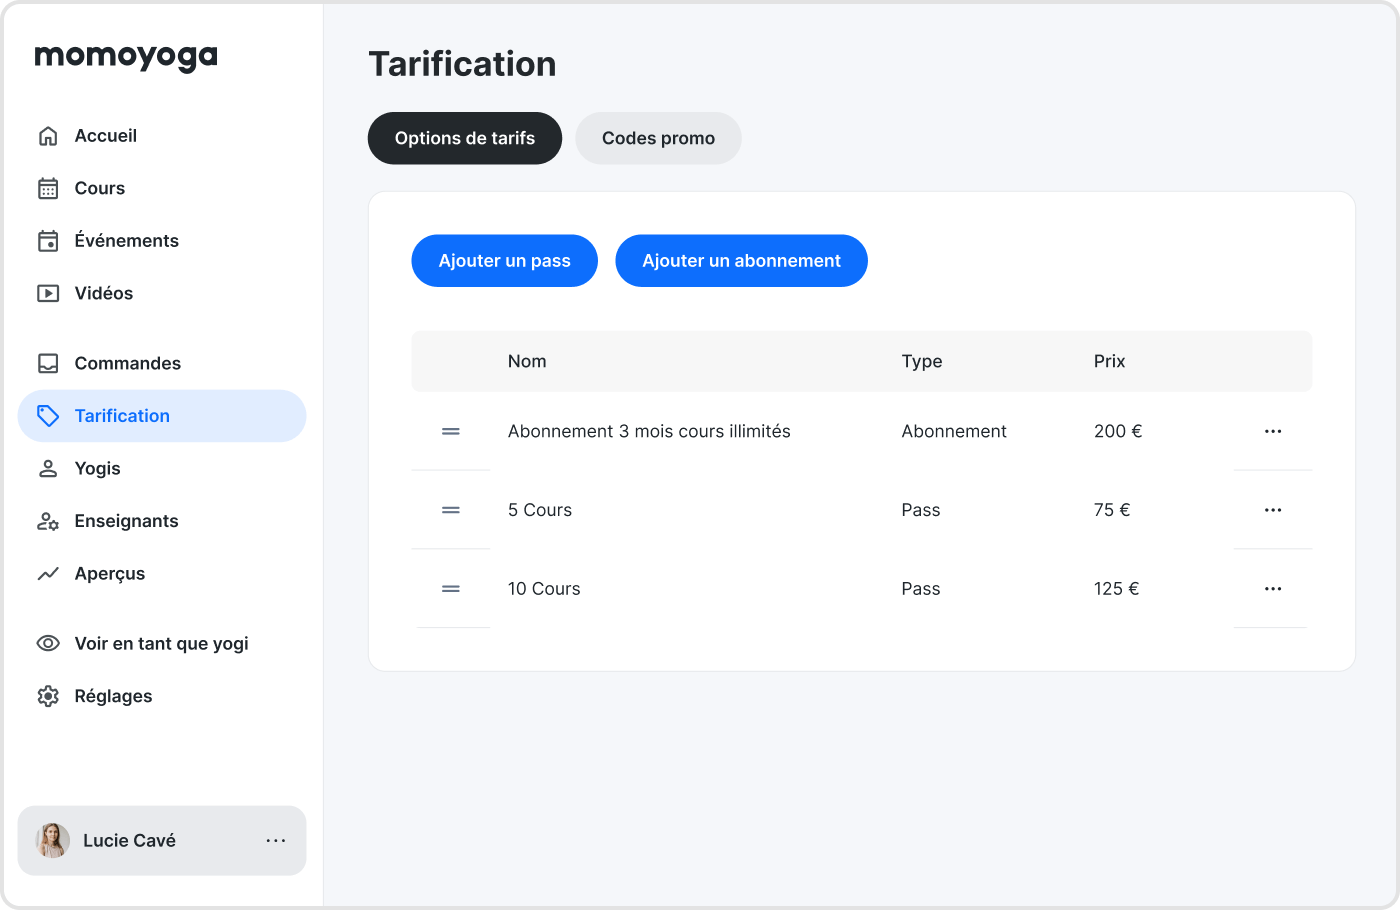Switch to Codes promo tab
This screenshot has width=1400, height=910.
coord(658,138)
